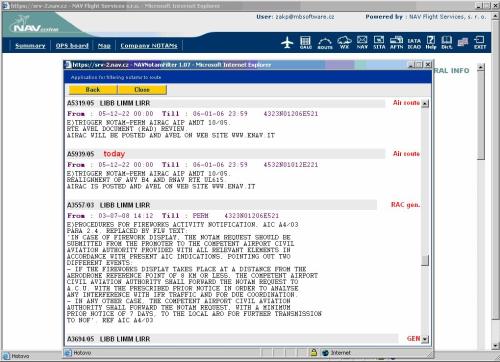Open the Summary menu link
This screenshot has width=500, height=362.
click(30, 46)
